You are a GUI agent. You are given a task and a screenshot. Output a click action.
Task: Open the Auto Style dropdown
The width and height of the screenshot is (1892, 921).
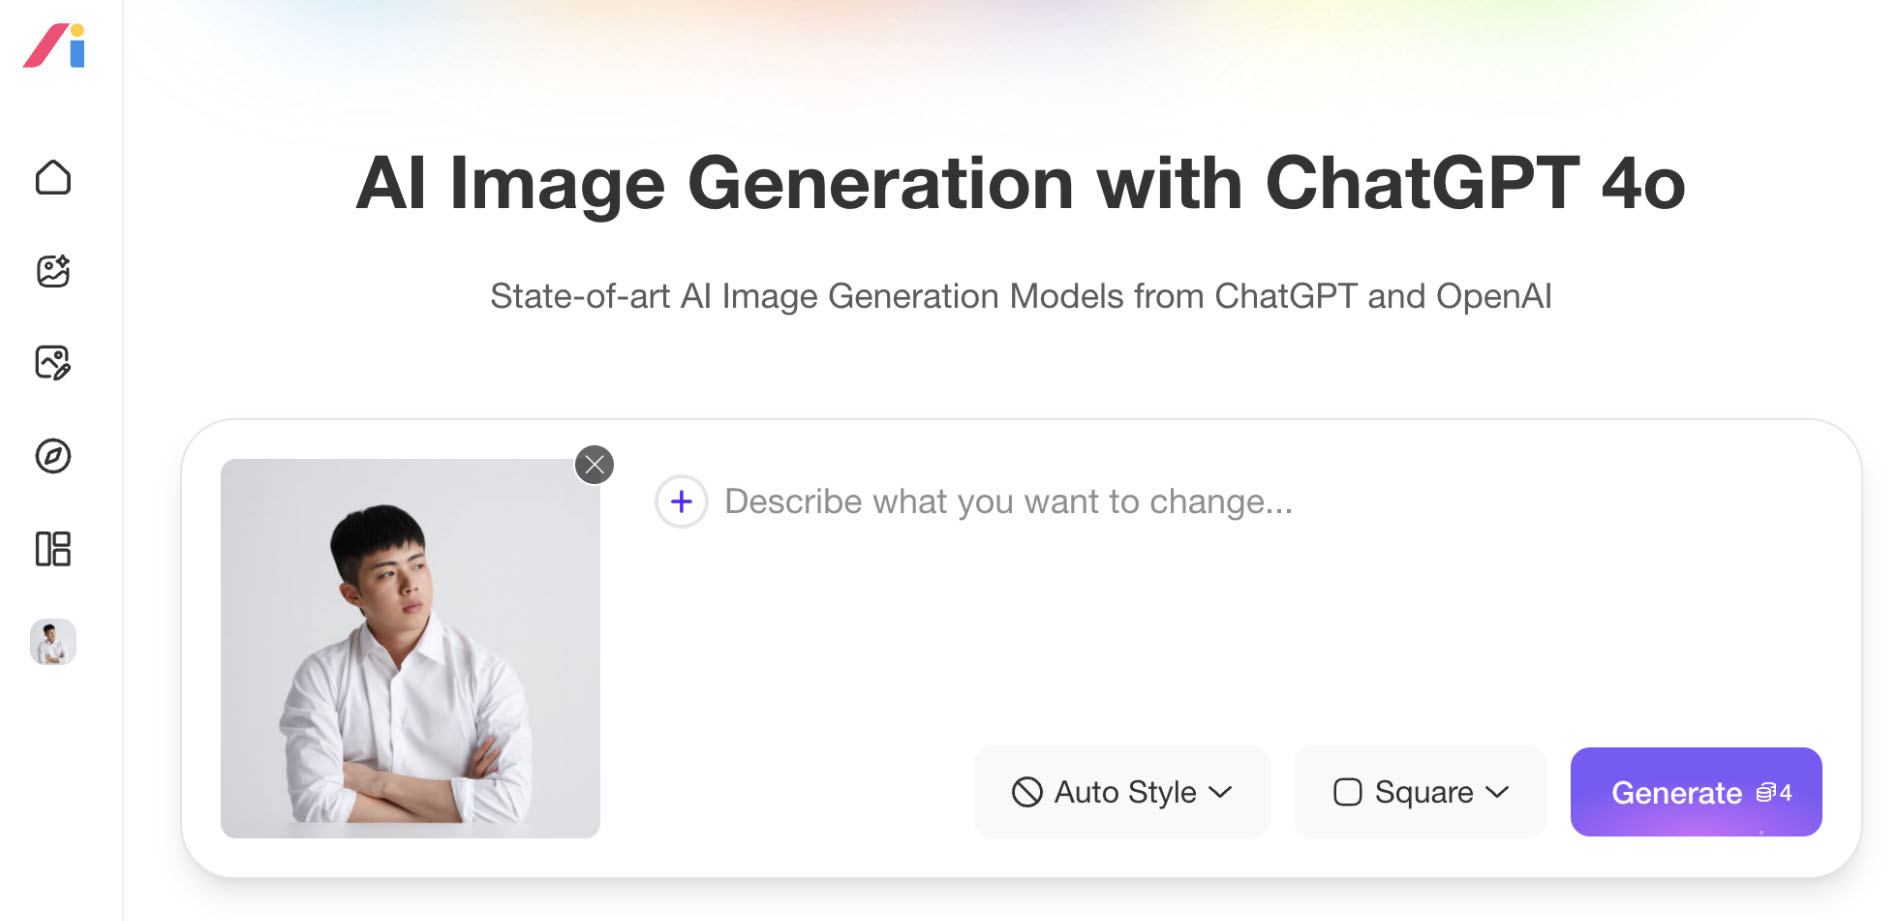[1121, 792]
